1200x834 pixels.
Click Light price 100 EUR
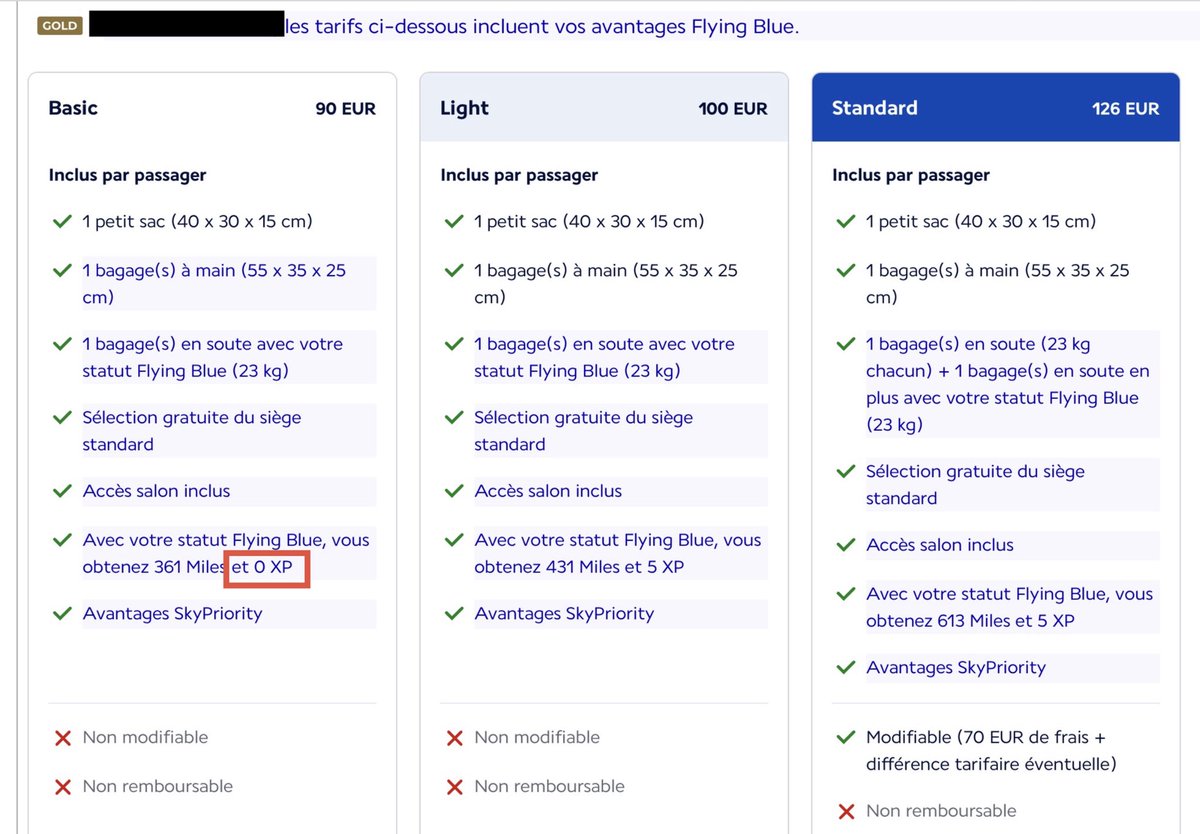tap(733, 109)
